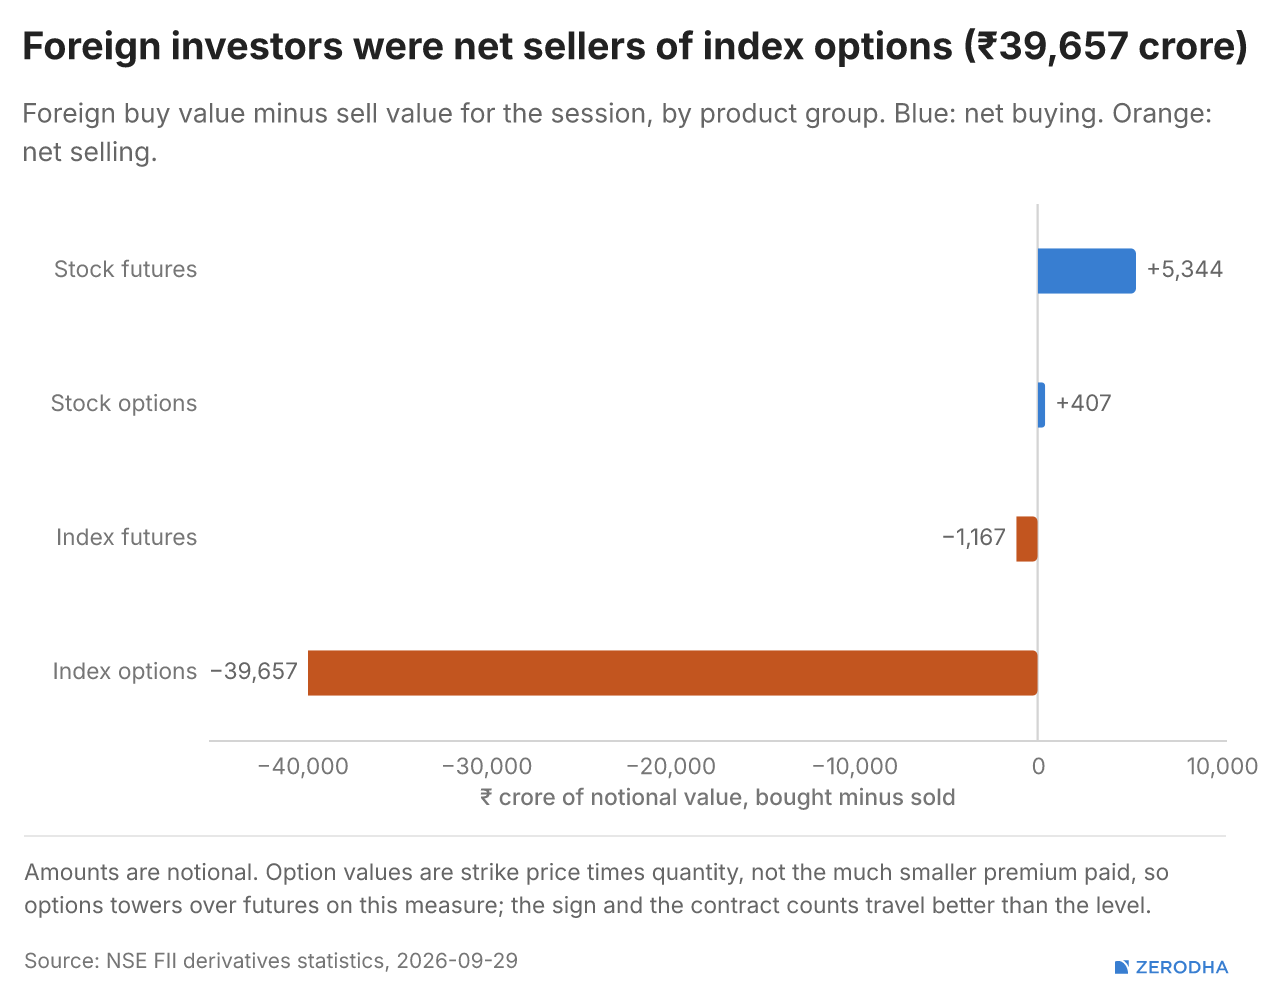This screenshot has width=1280, height=1000.
Task: Select the Index futures category label
Action: (127, 538)
